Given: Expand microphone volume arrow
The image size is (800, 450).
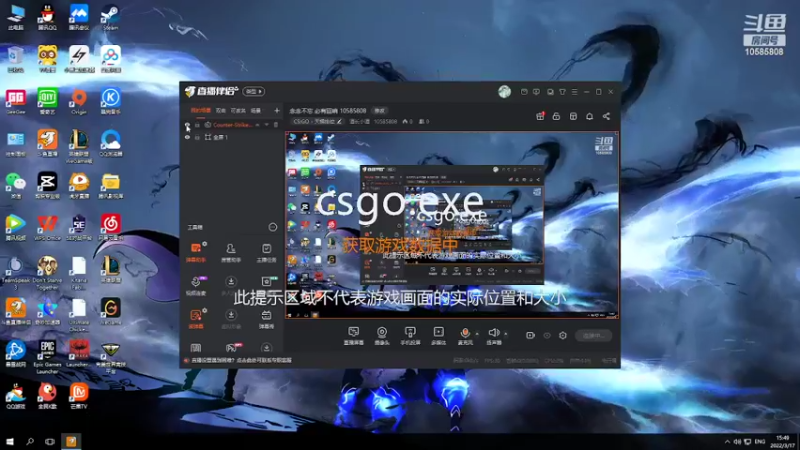Looking at the screenshot, I should click(478, 334).
